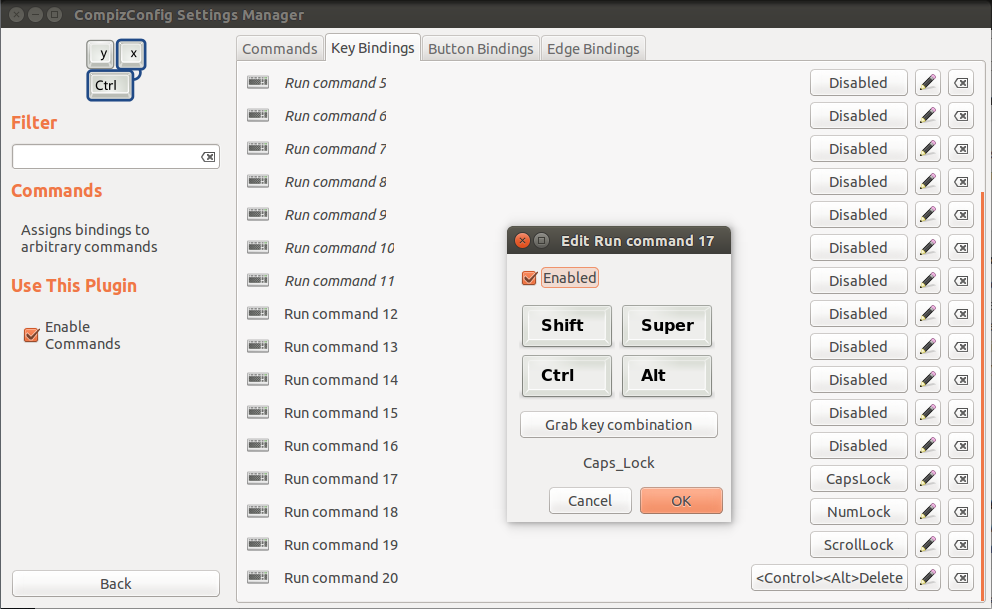Viewport: 992px width, 609px height.
Task: Reset Run command 6 binding to default
Action: click(961, 116)
